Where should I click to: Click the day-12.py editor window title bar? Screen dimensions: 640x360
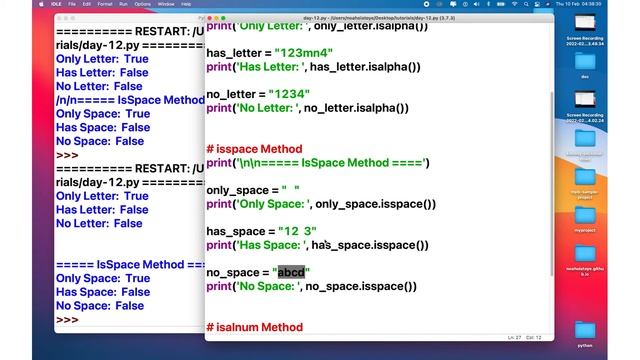coord(379,18)
